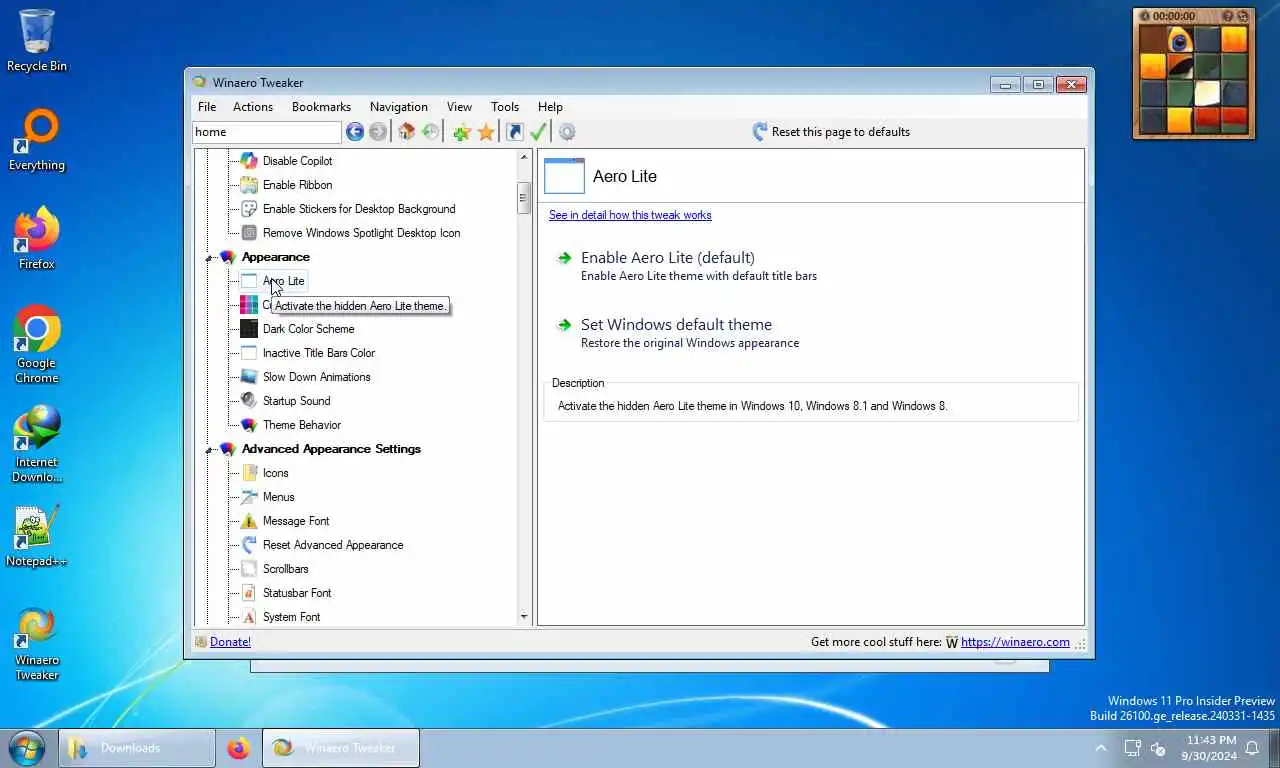The image size is (1280, 768).
Task: Open the notifications bell in the taskbar
Action: 1251,748
